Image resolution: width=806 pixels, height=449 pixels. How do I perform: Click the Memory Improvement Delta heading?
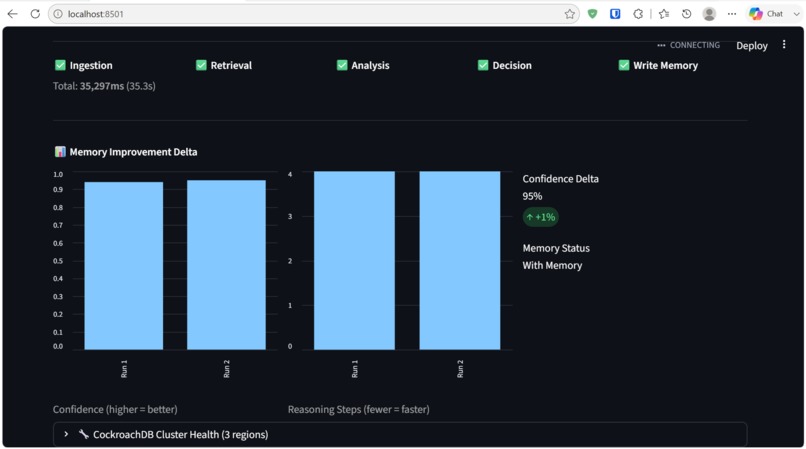133,152
